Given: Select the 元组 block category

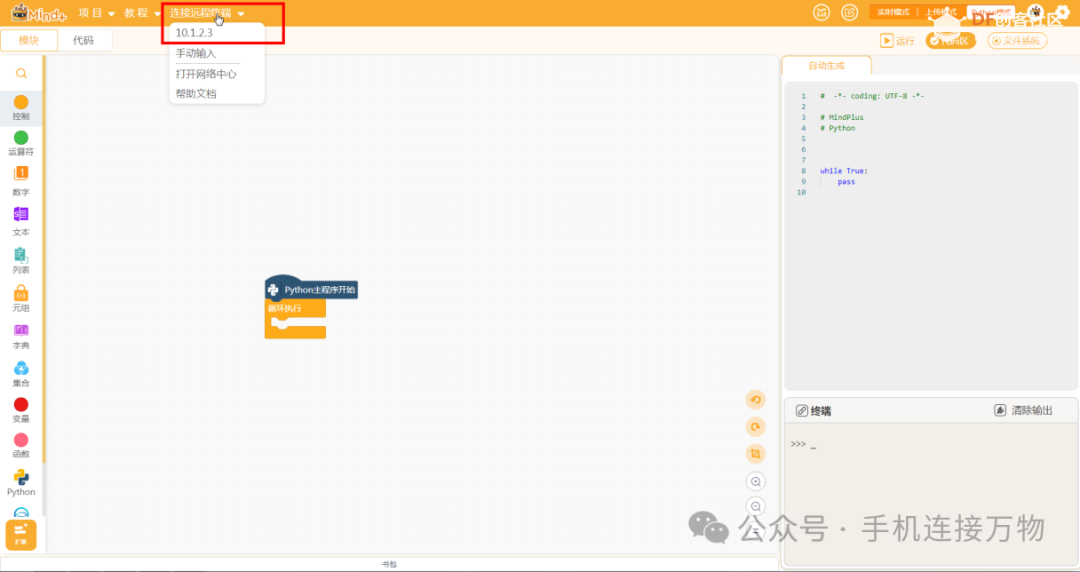Looking at the screenshot, I should click(21, 298).
